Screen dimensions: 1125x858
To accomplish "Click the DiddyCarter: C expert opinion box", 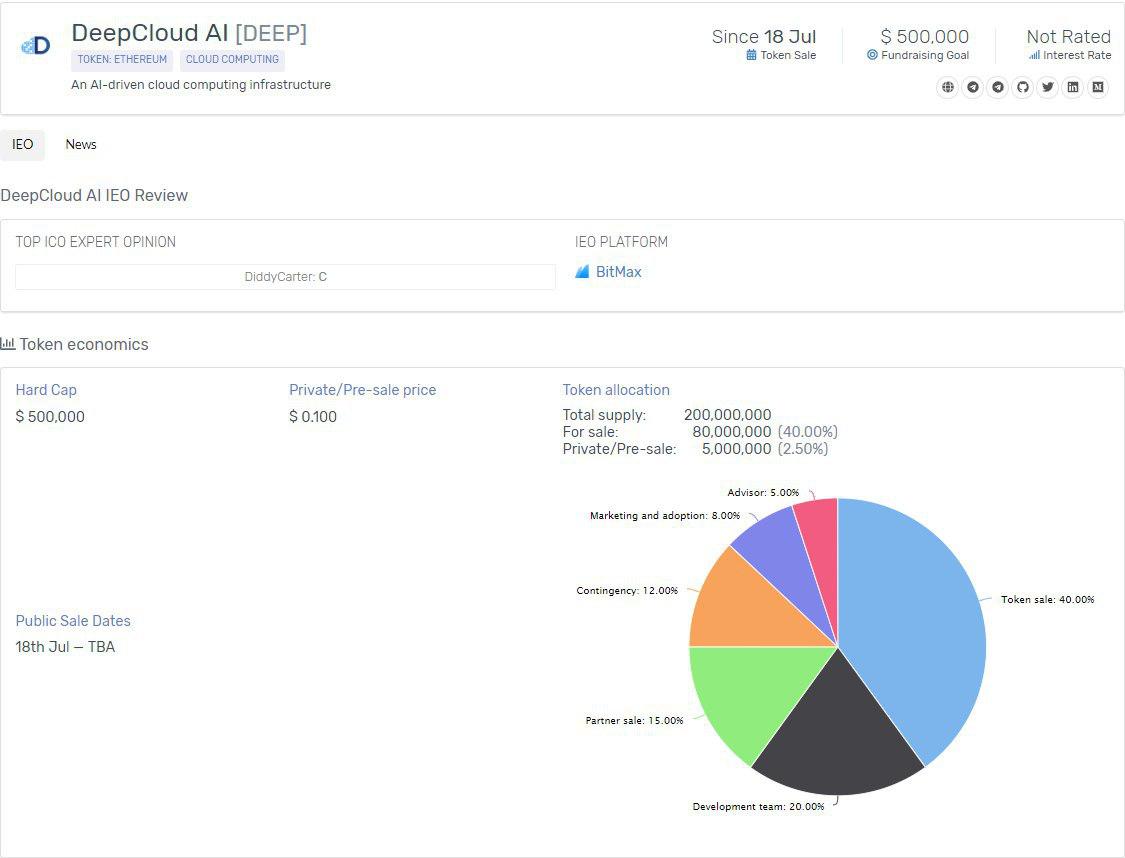I will pyautogui.click(x=286, y=277).
